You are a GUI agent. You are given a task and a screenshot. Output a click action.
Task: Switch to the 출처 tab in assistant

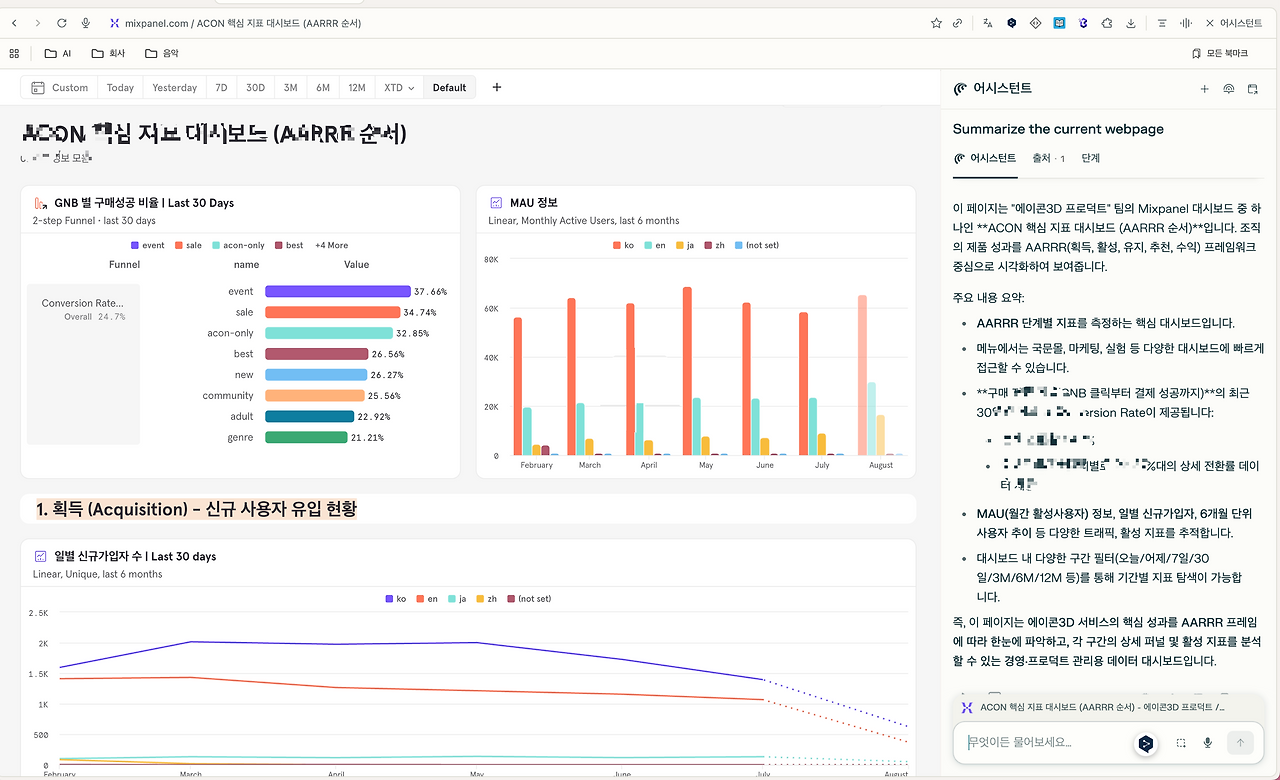click(x=1048, y=158)
